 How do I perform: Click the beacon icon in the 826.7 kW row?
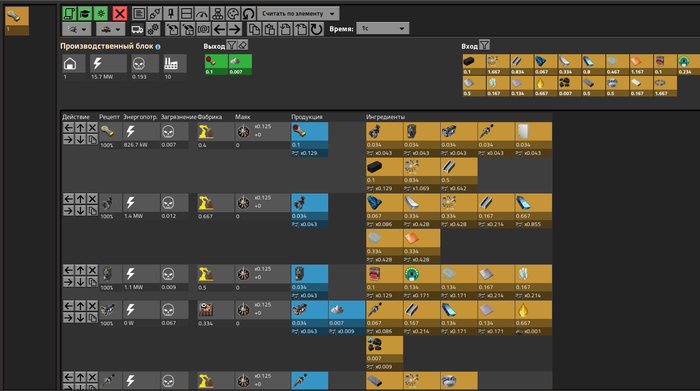(243, 132)
